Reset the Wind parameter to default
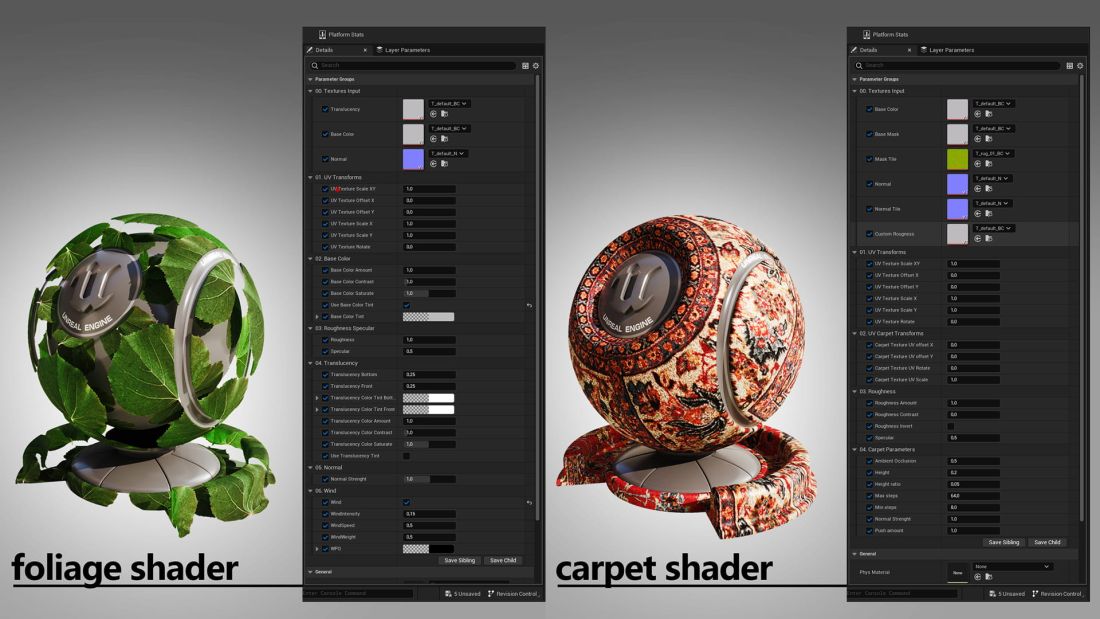The height and width of the screenshot is (619, 1100). [x=529, y=502]
